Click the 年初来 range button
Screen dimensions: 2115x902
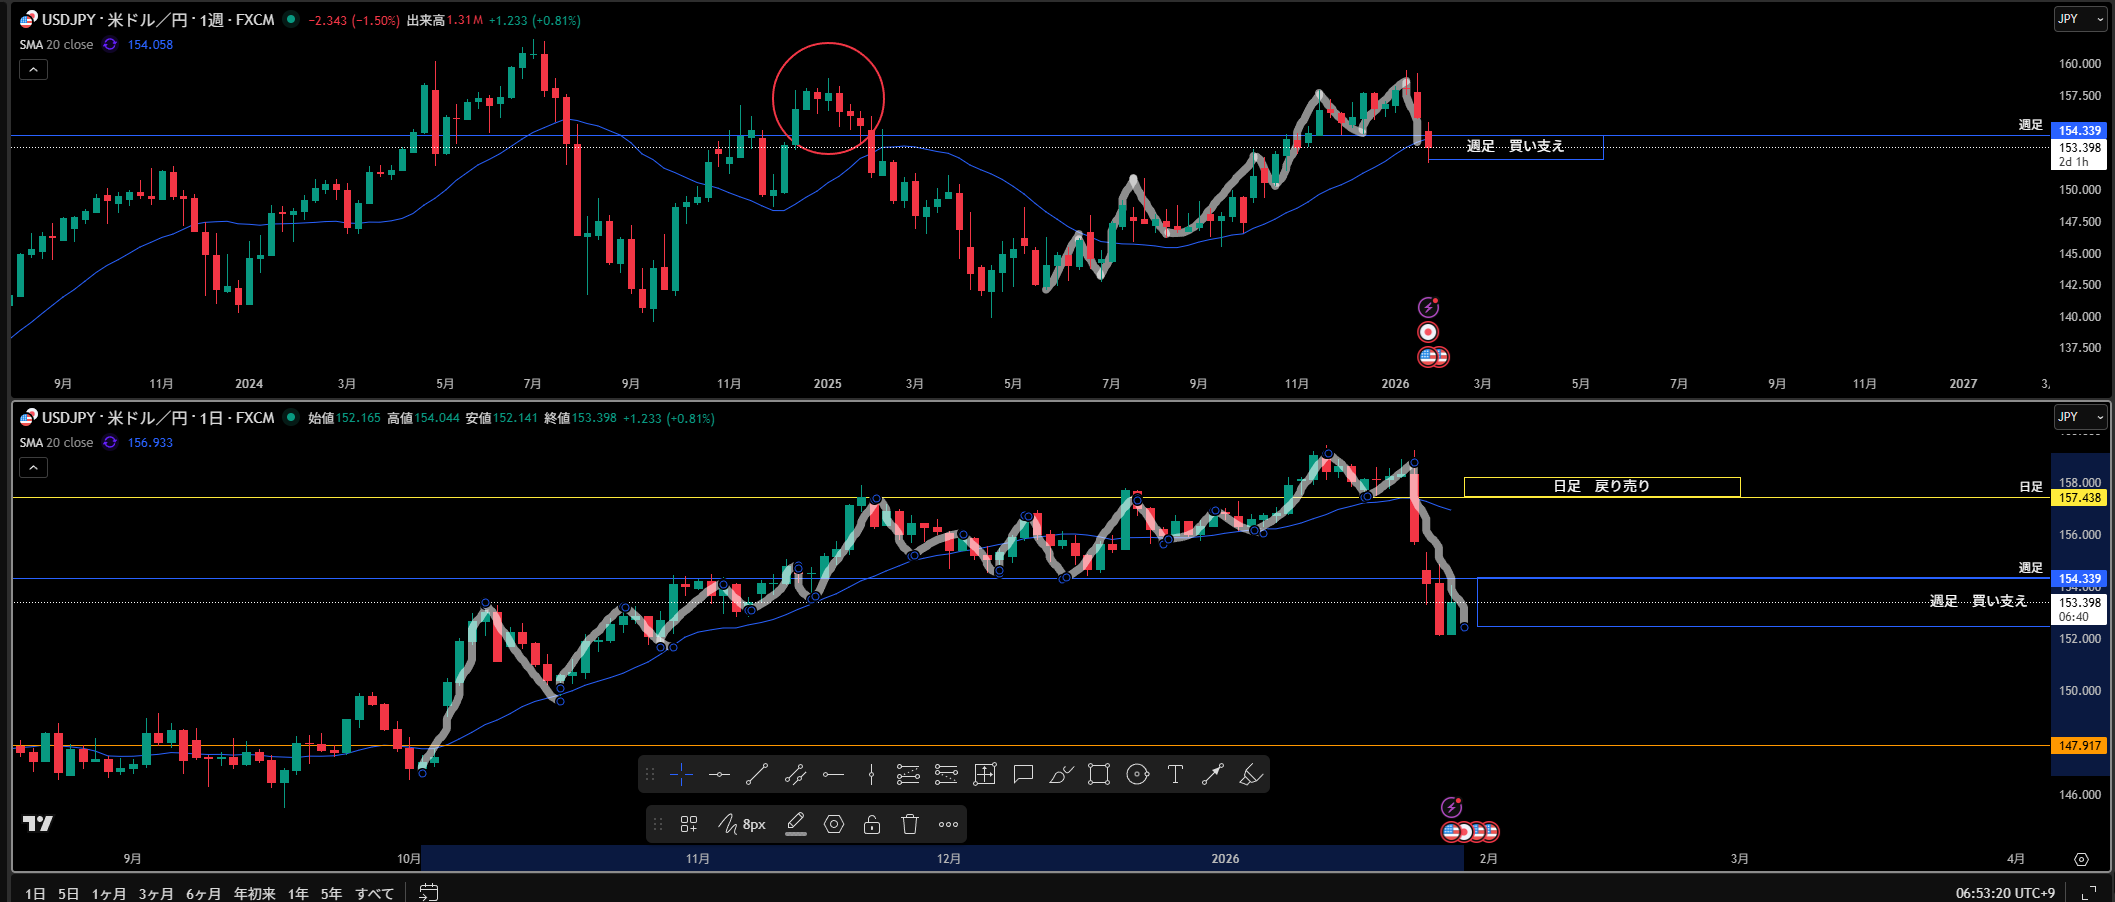tap(254, 893)
